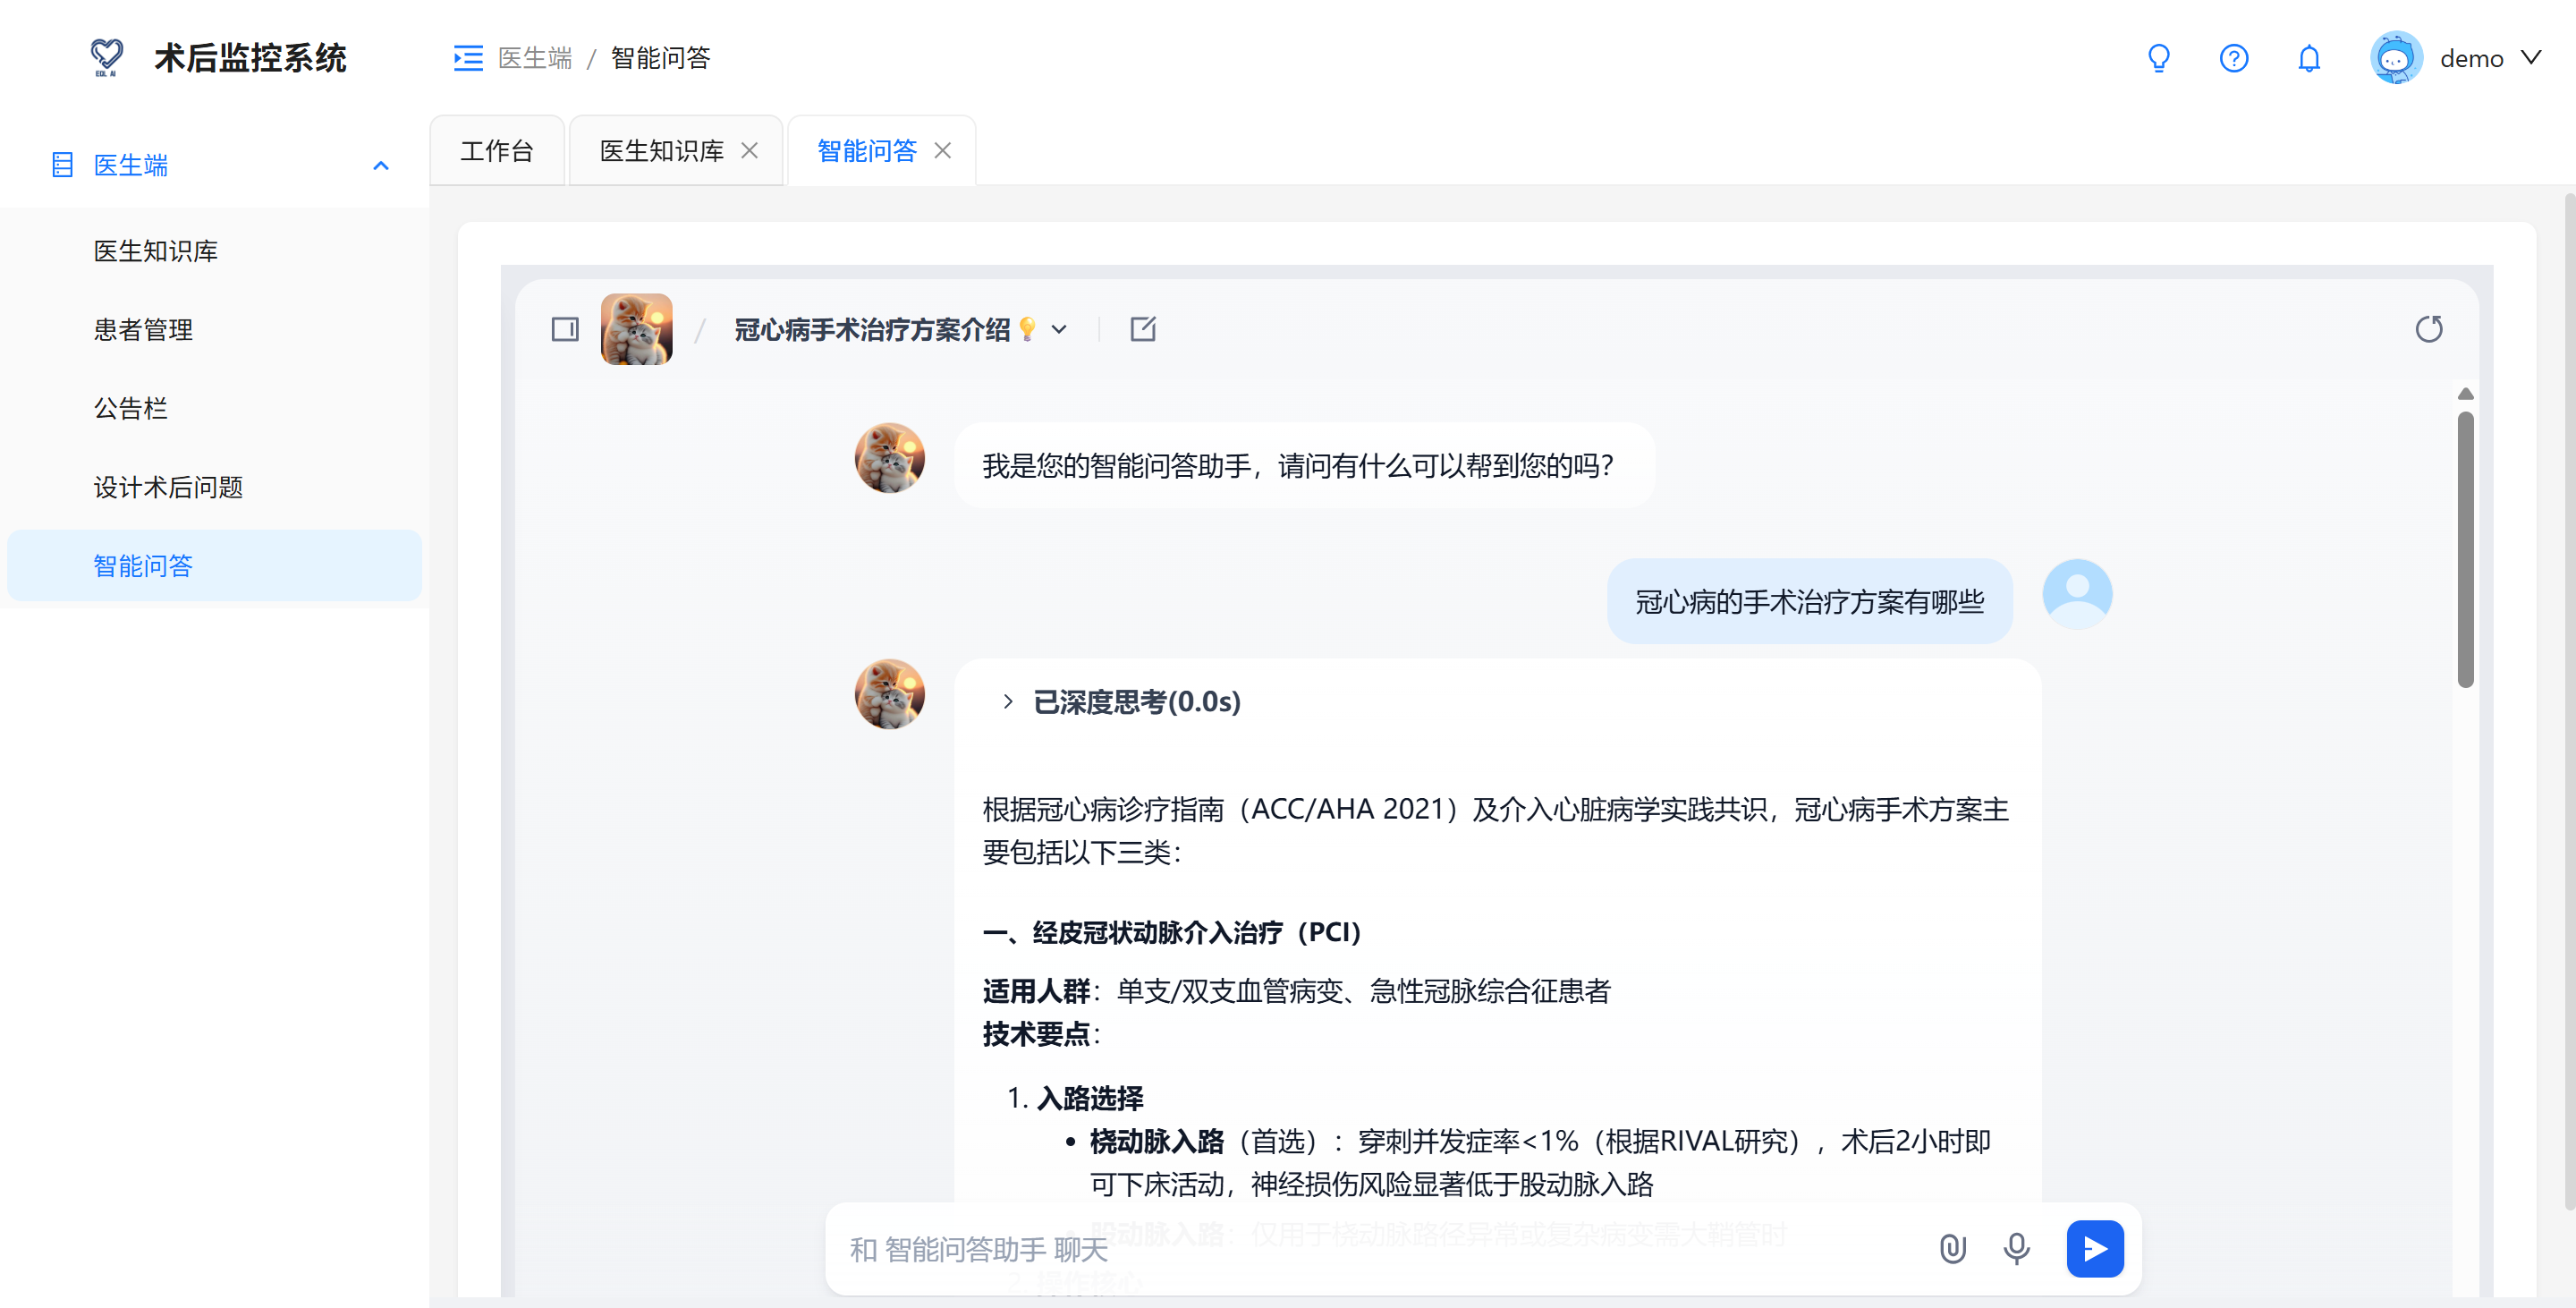Click the user avatar beside the question
This screenshot has height=1308, width=2576.
pyautogui.click(x=2077, y=594)
